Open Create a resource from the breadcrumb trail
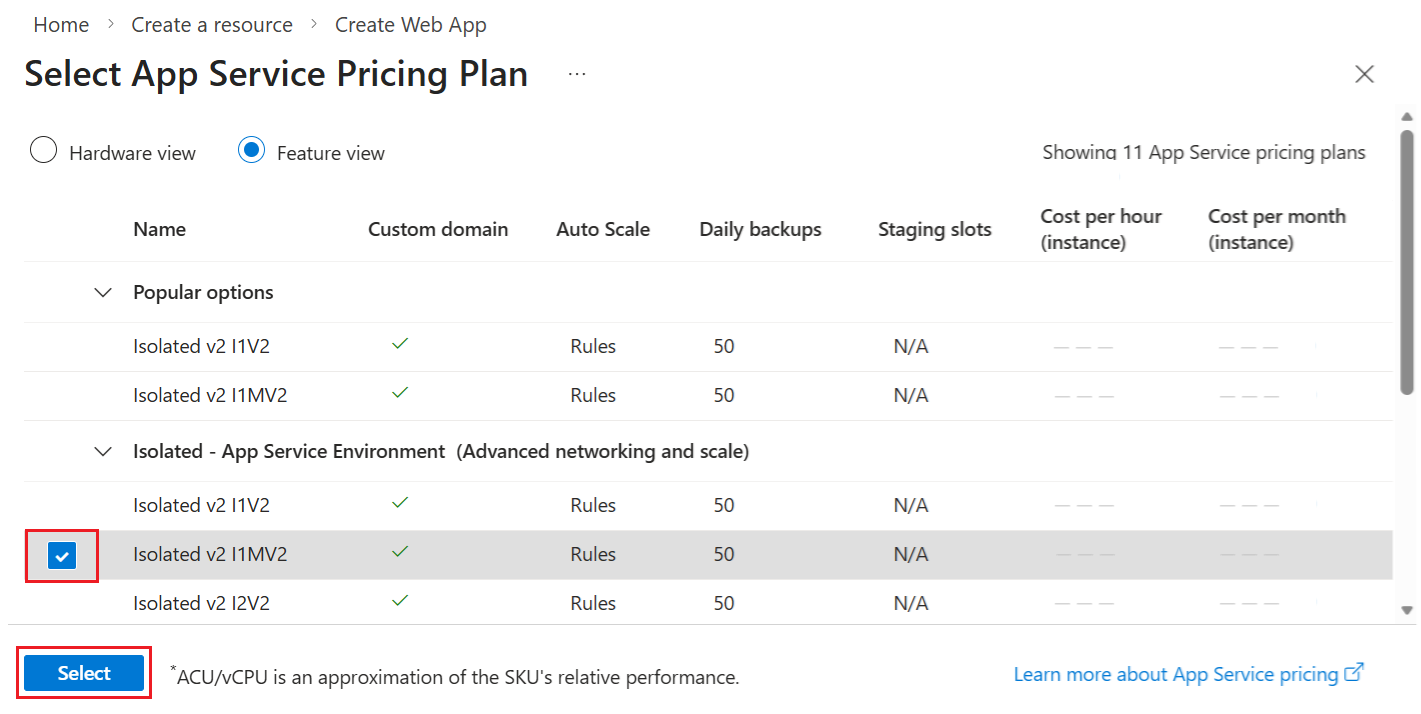This screenshot has width=1421, height=714. click(211, 24)
